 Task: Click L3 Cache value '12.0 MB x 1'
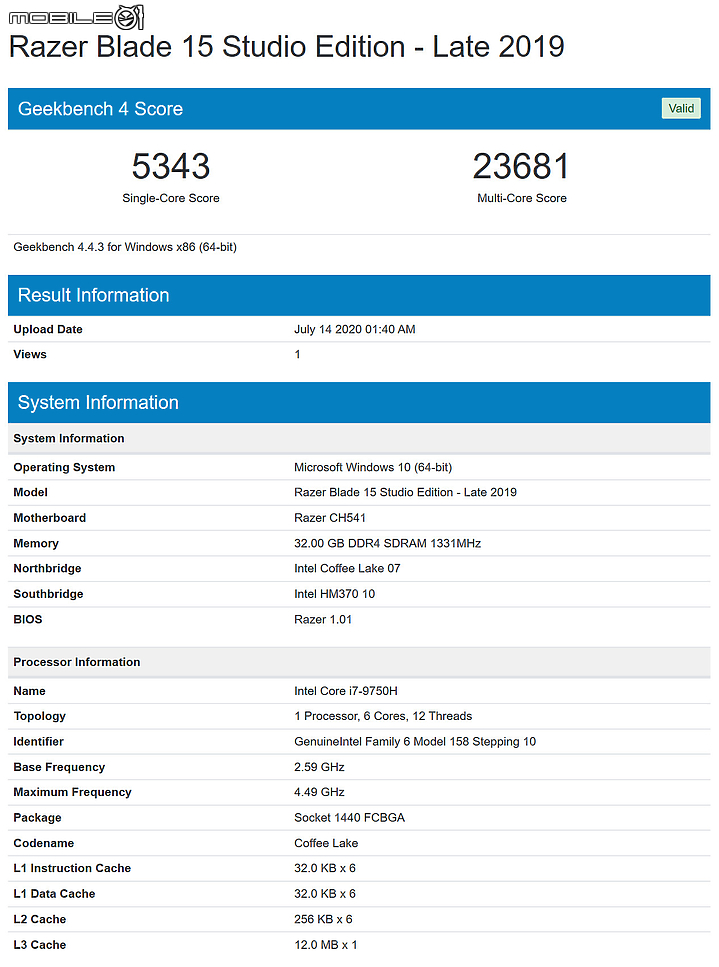click(326, 945)
